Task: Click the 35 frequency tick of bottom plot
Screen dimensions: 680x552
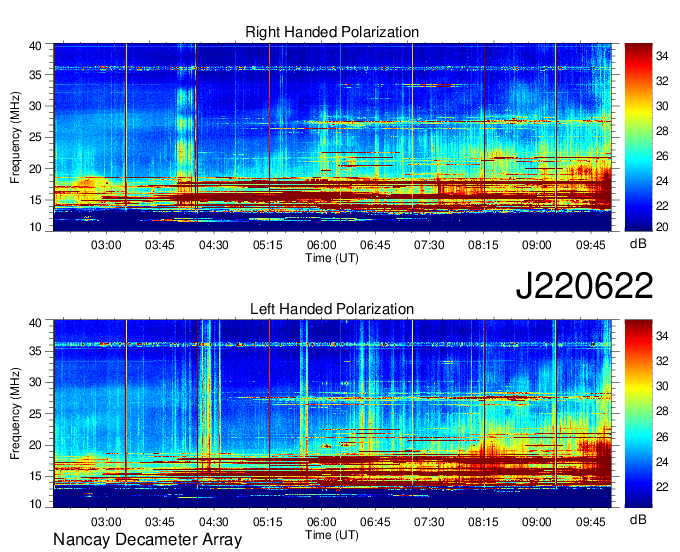Action: [x=35, y=351]
